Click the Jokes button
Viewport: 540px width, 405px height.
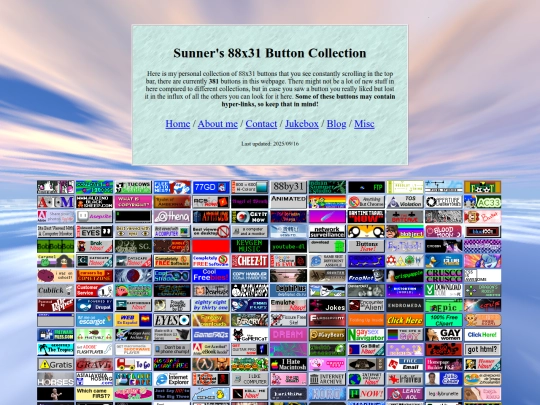point(327,305)
